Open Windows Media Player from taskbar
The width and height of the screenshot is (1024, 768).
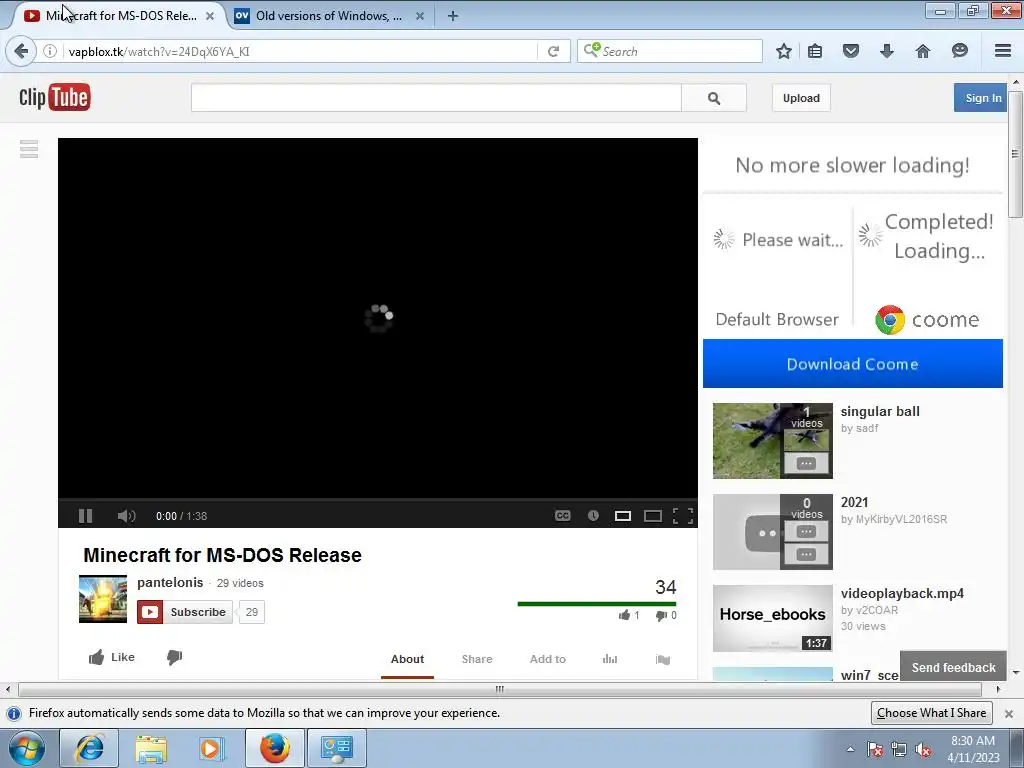pyautogui.click(x=211, y=748)
